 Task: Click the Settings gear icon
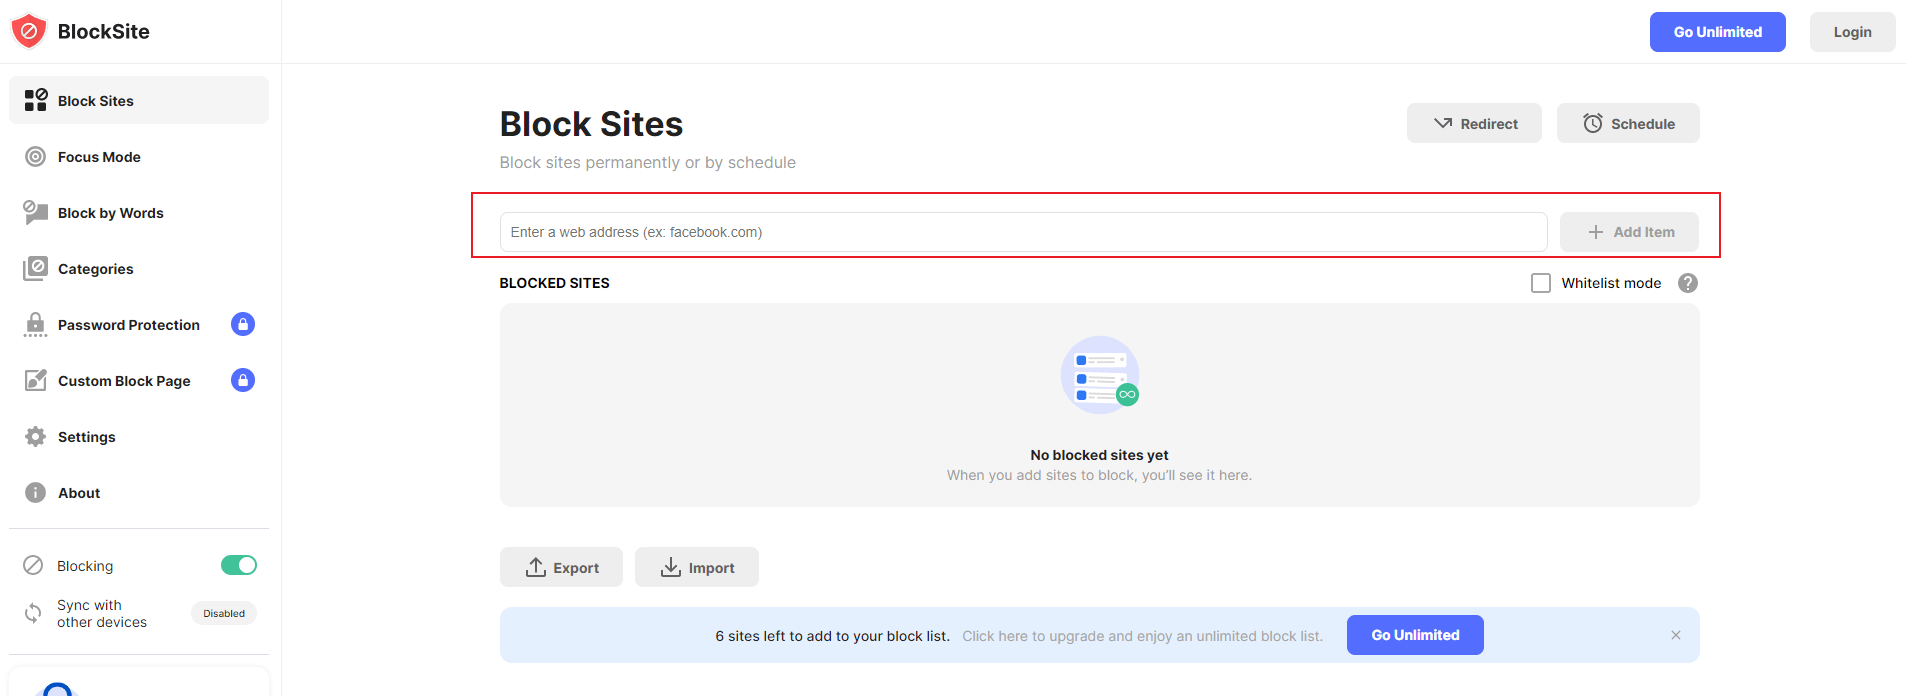pos(36,437)
